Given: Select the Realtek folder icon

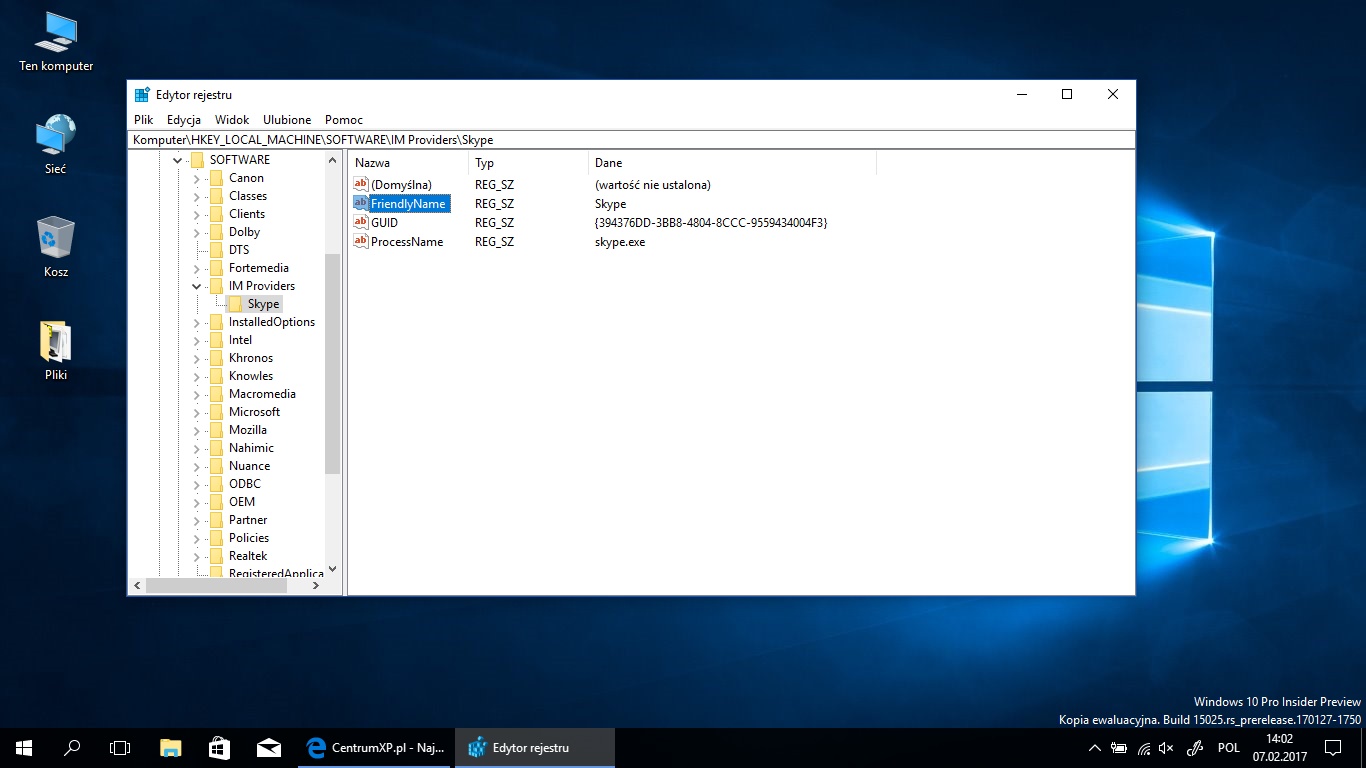Looking at the screenshot, I should (216, 556).
